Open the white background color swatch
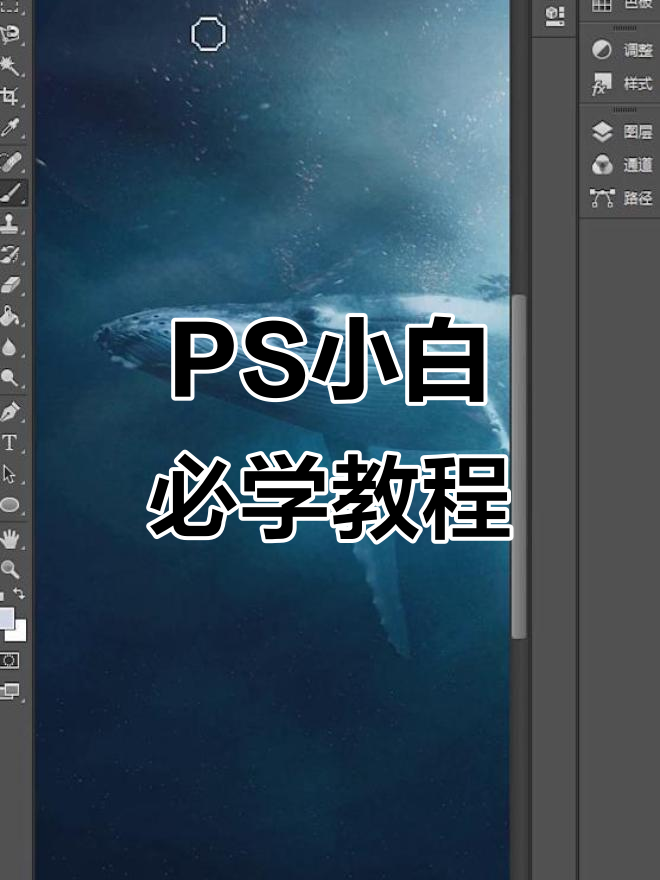 coord(20,633)
